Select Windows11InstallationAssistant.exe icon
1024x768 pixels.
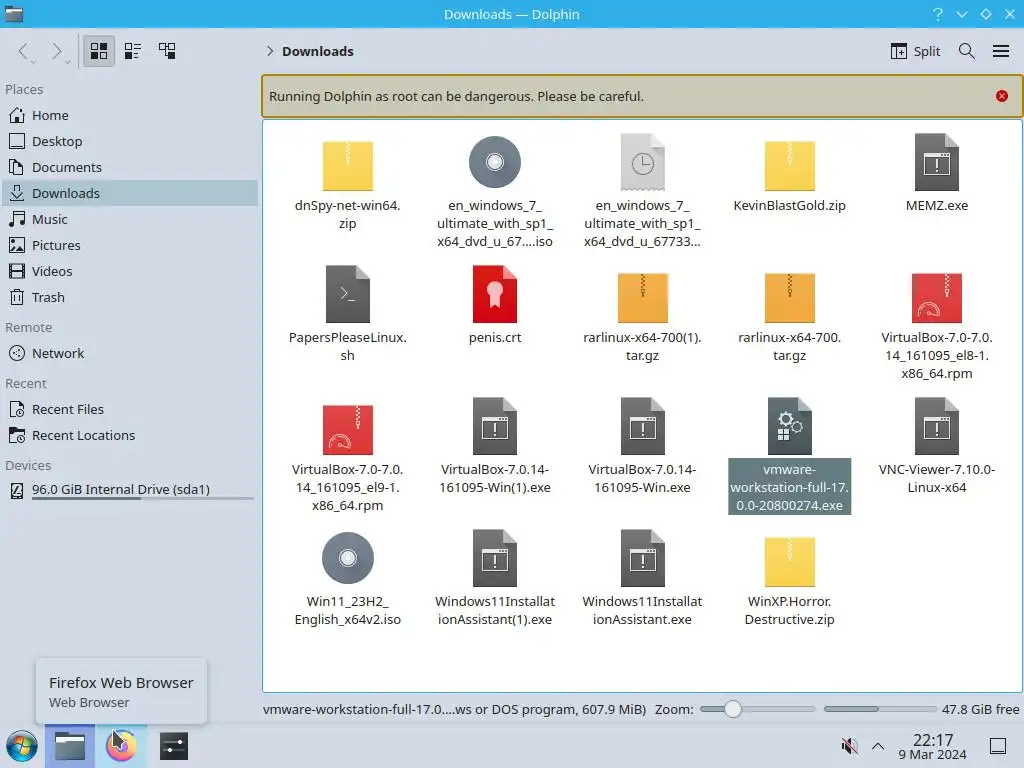point(642,558)
